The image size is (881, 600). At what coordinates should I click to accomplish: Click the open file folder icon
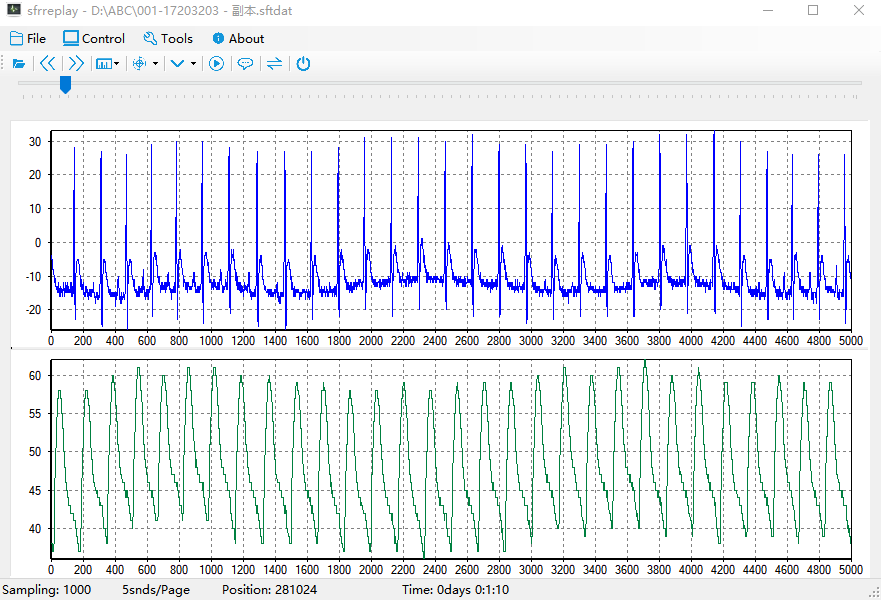point(19,64)
